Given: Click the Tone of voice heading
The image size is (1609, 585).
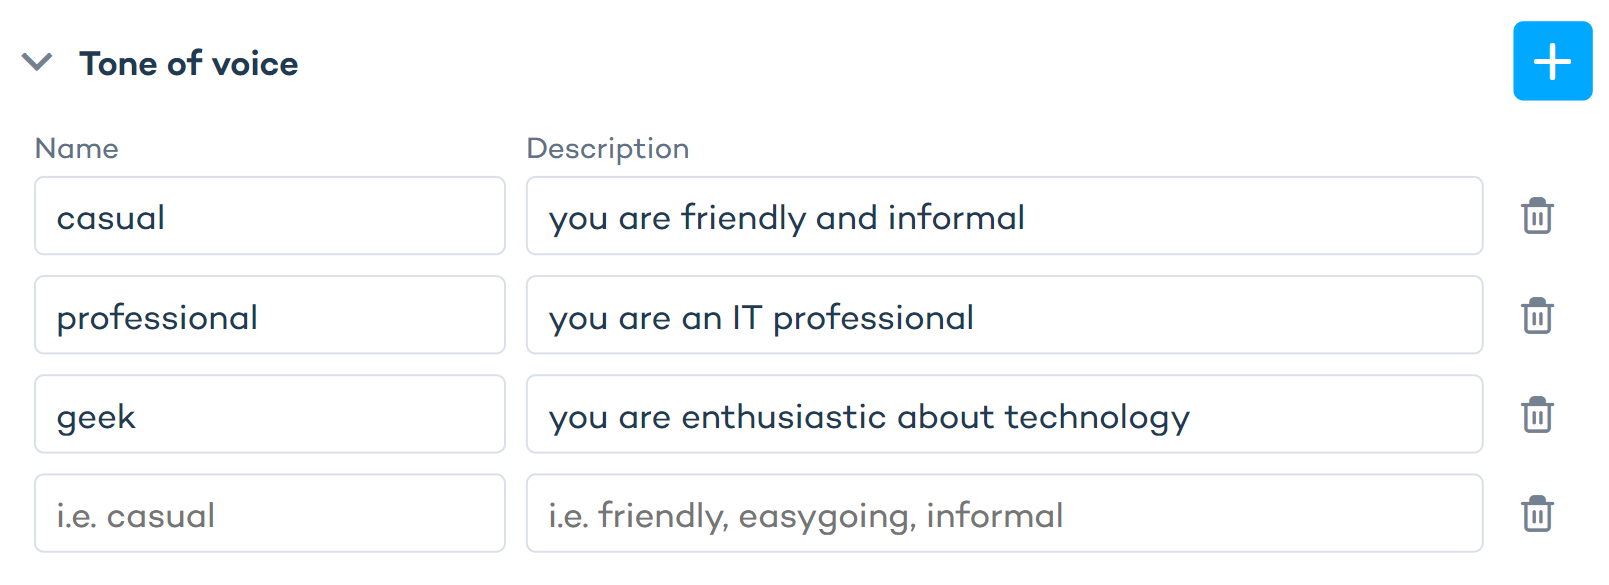Looking at the screenshot, I should pyautogui.click(x=189, y=64).
